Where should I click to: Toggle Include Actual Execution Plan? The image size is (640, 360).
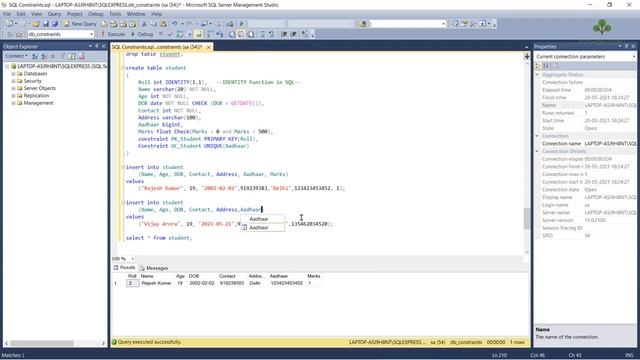[210, 34]
